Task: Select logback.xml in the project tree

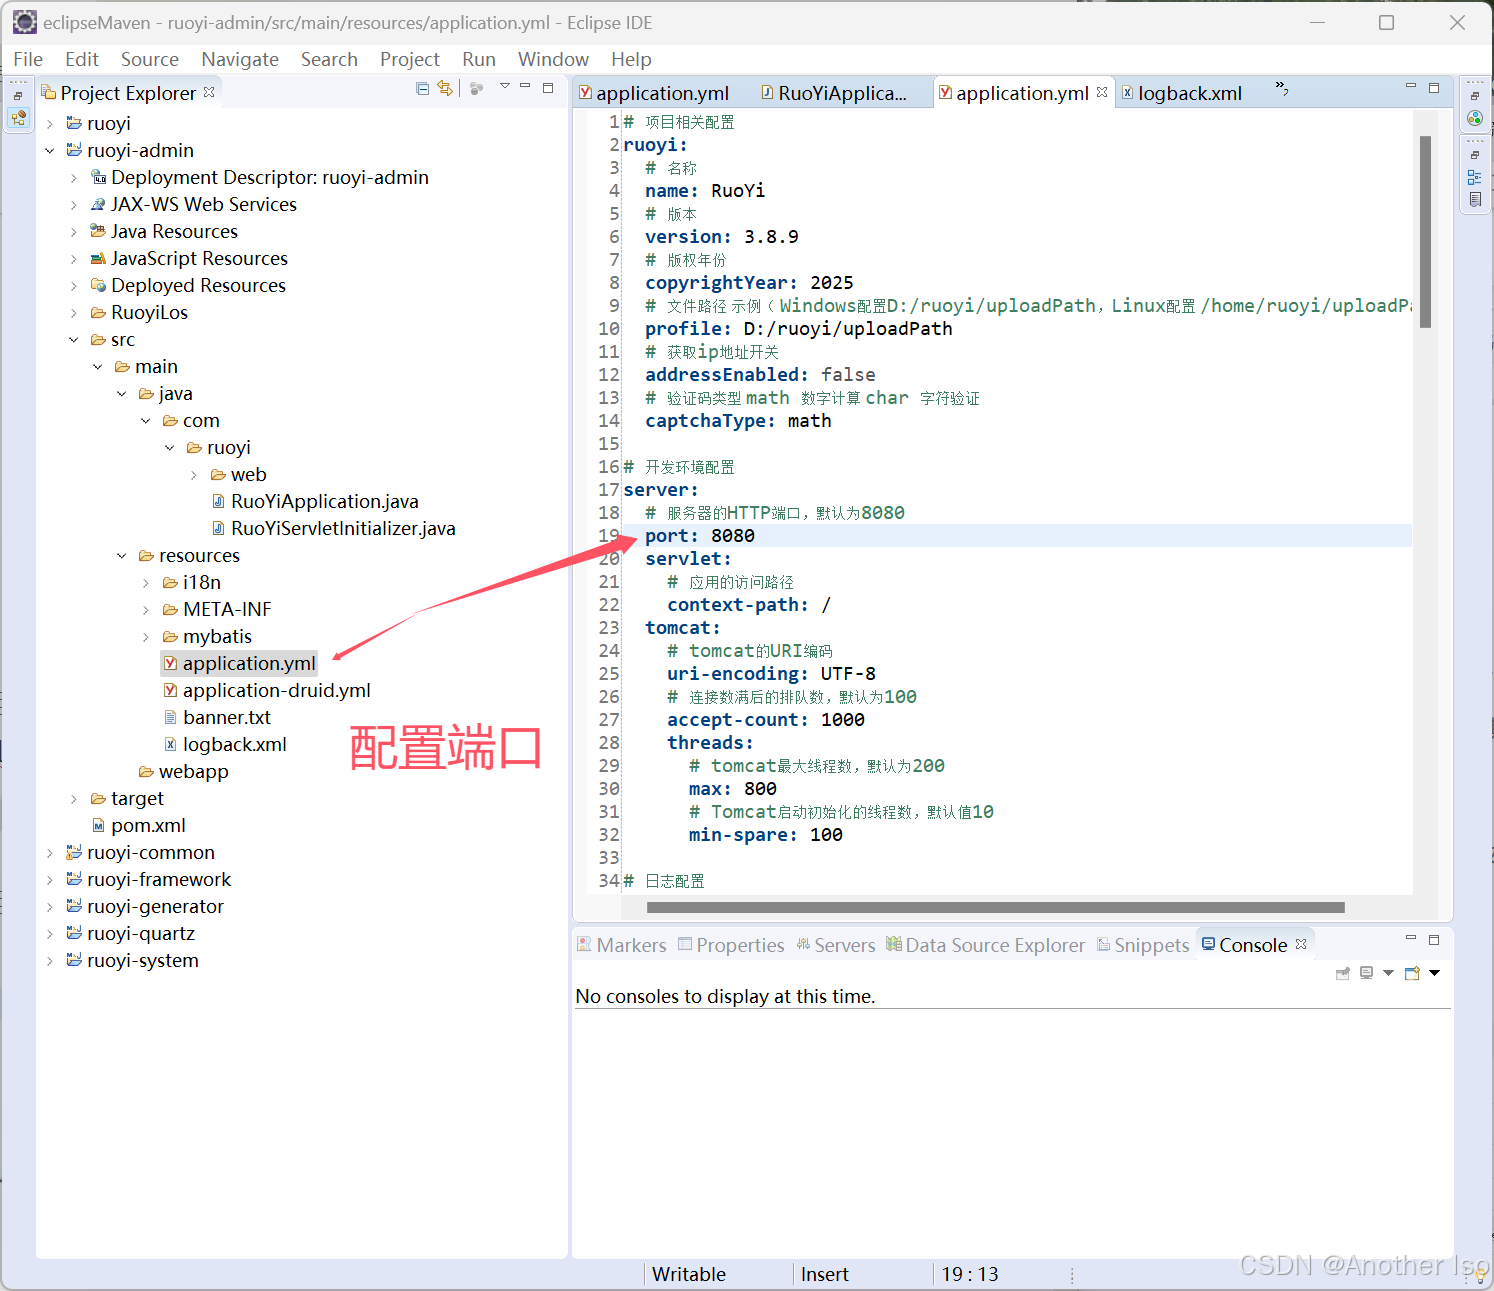Action: [225, 744]
